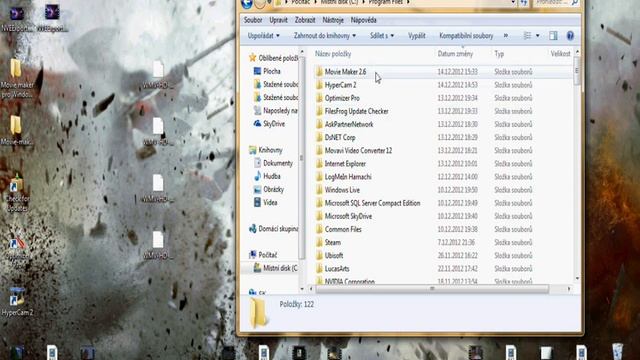Select Plocha in navigation pane
640x360 pixels.
click(267, 71)
